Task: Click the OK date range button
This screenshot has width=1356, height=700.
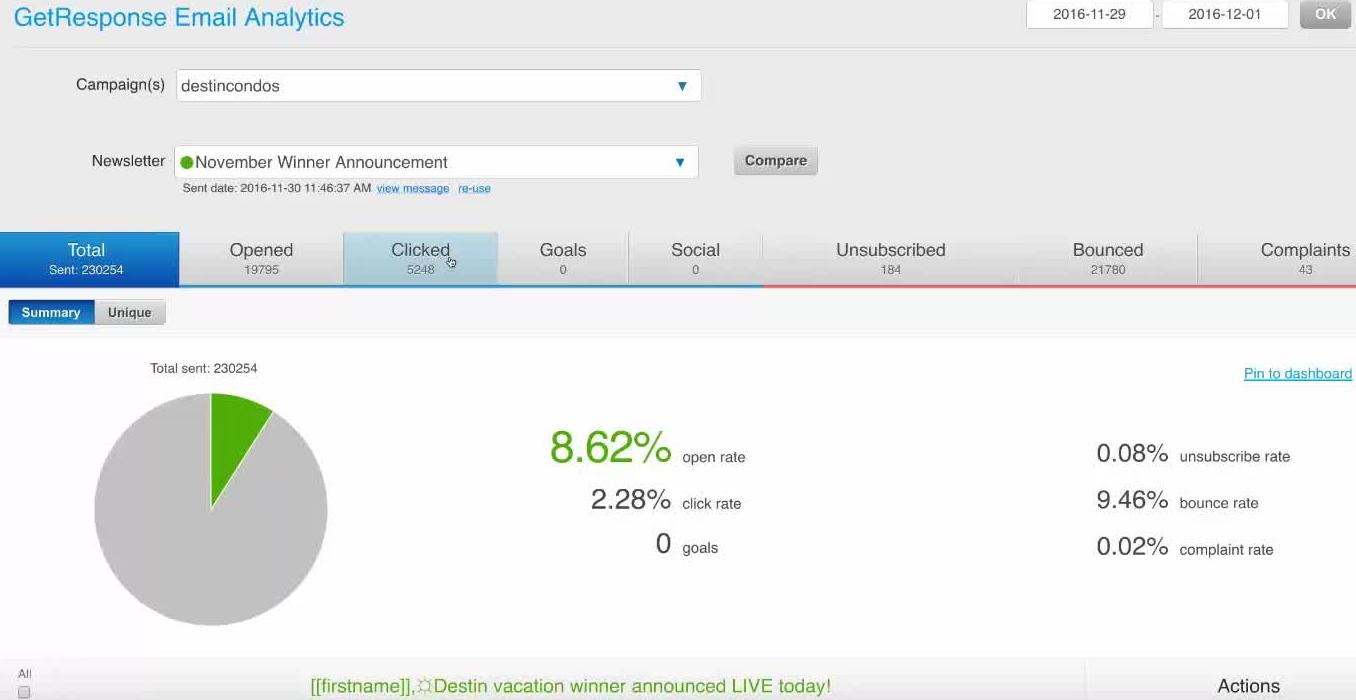Action: point(1325,15)
